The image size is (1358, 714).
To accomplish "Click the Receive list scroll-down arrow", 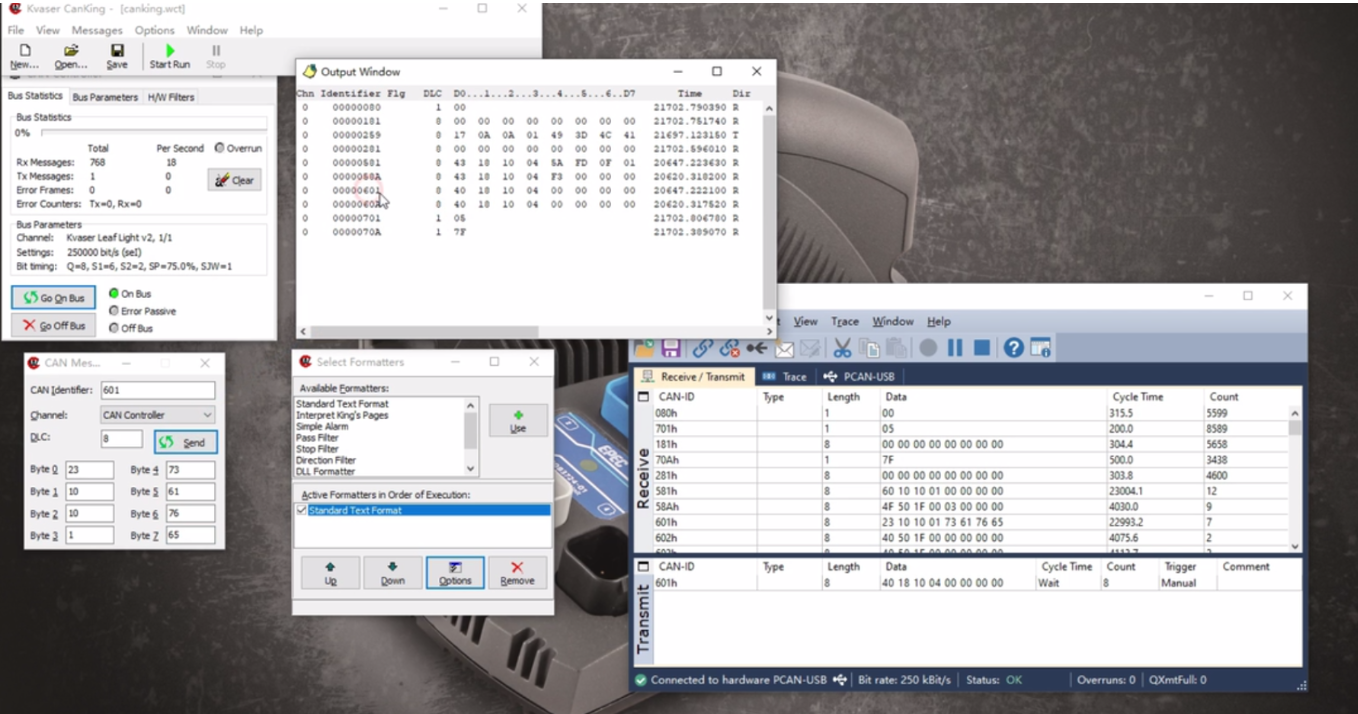I will pyautogui.click(x=1295, y=546).
